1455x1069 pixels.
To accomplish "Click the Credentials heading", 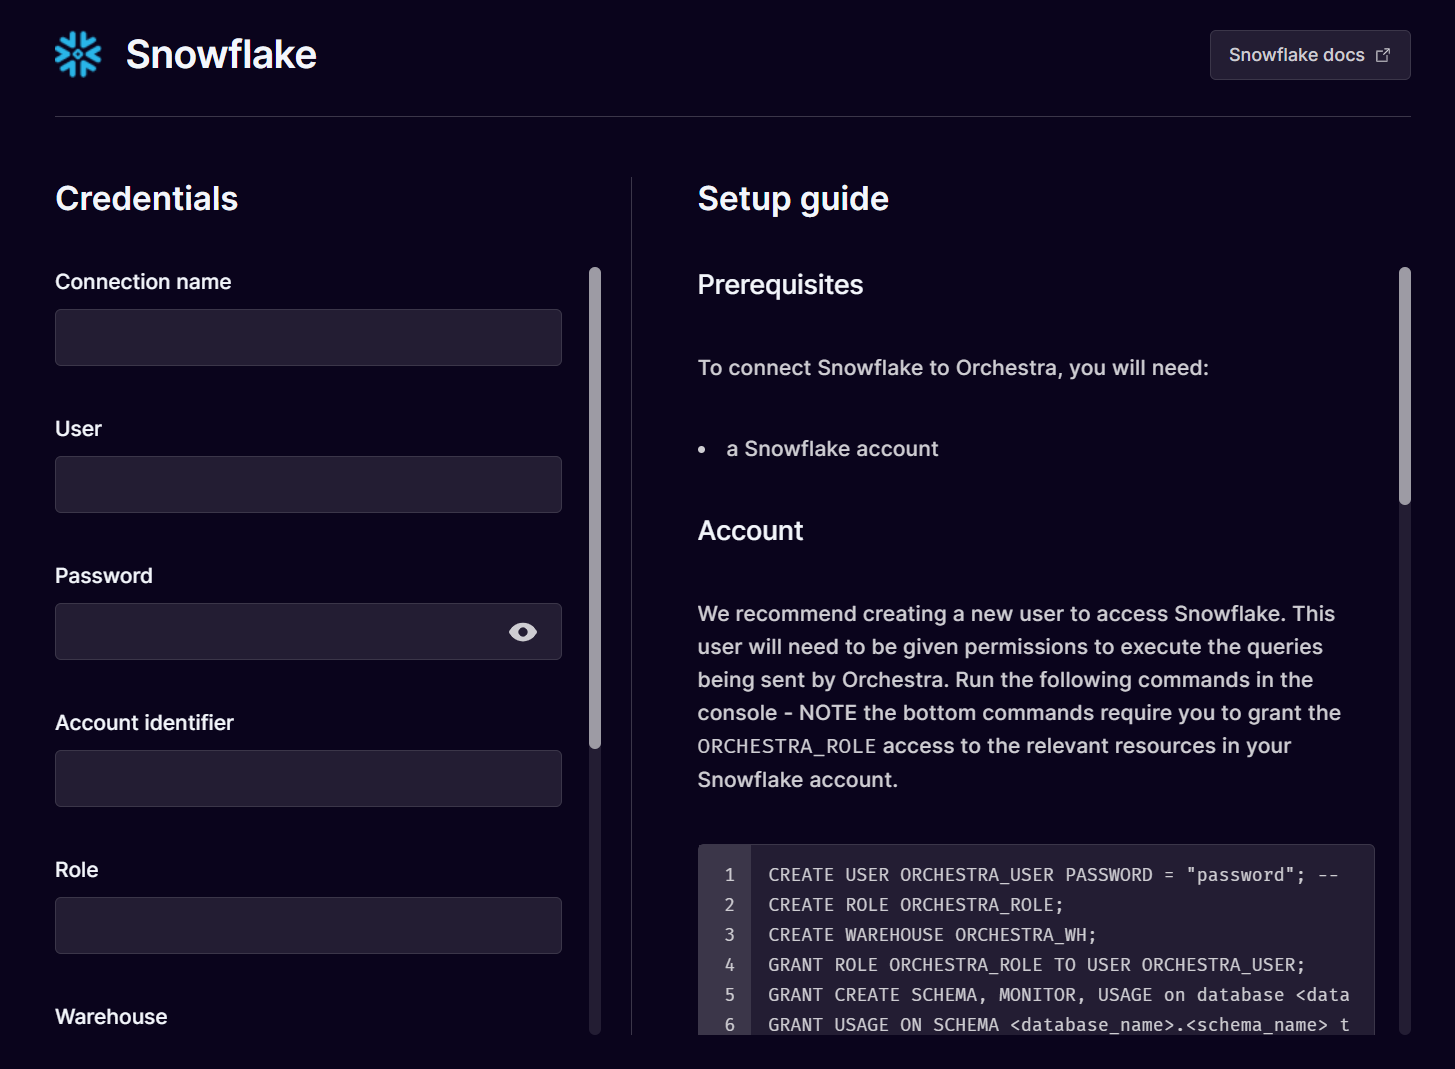I will 147,198.
